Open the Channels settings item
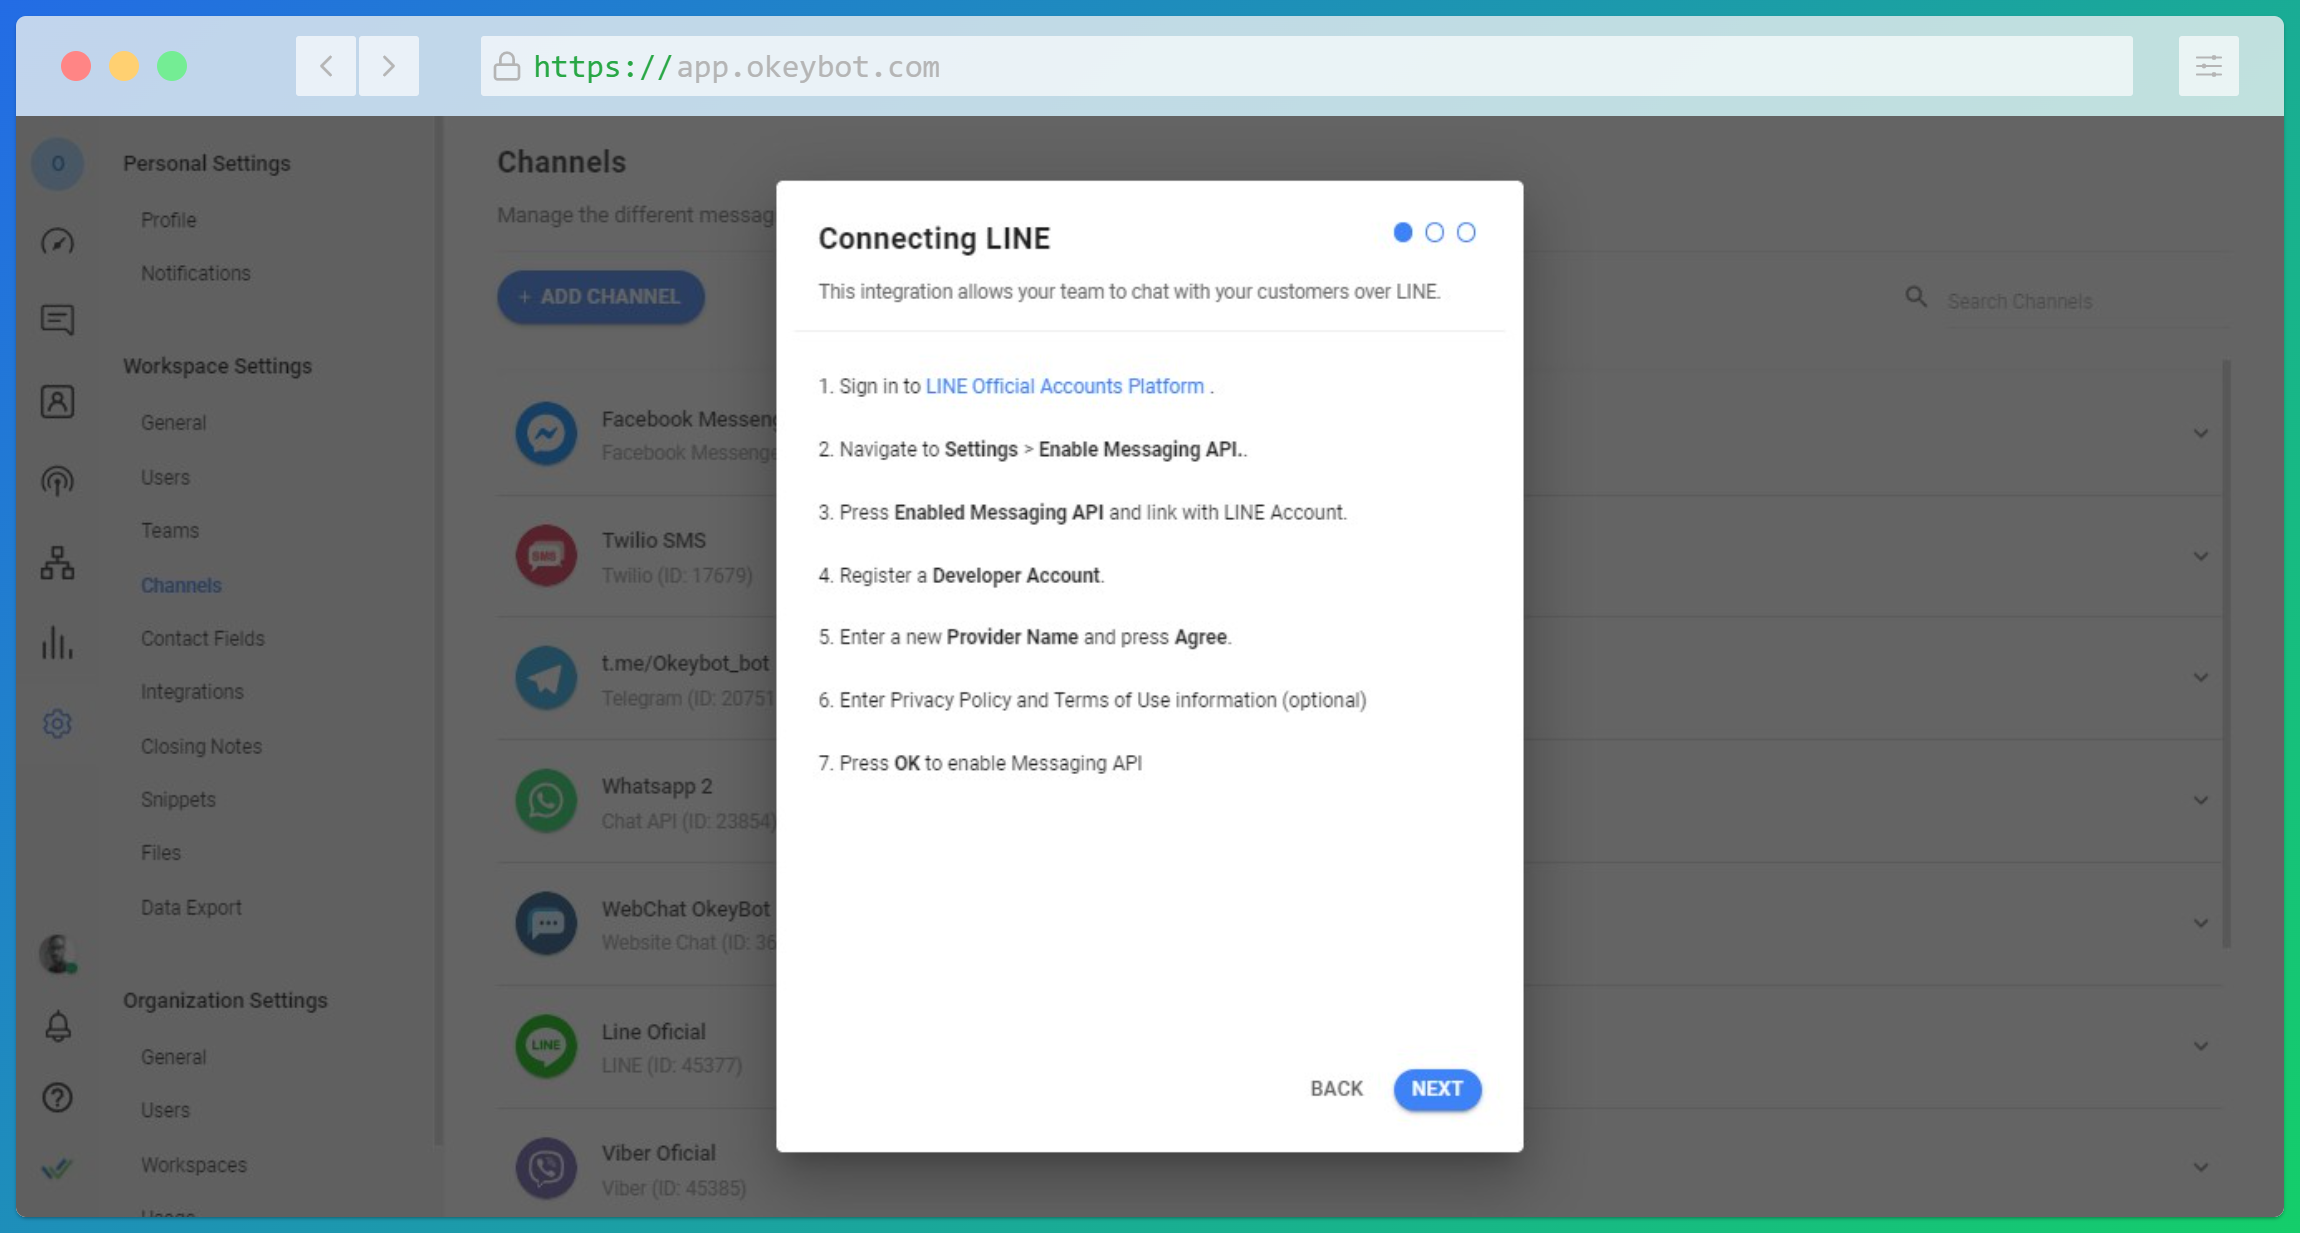This screenshot has width=2300, height=1233. [x=181, y=585]
